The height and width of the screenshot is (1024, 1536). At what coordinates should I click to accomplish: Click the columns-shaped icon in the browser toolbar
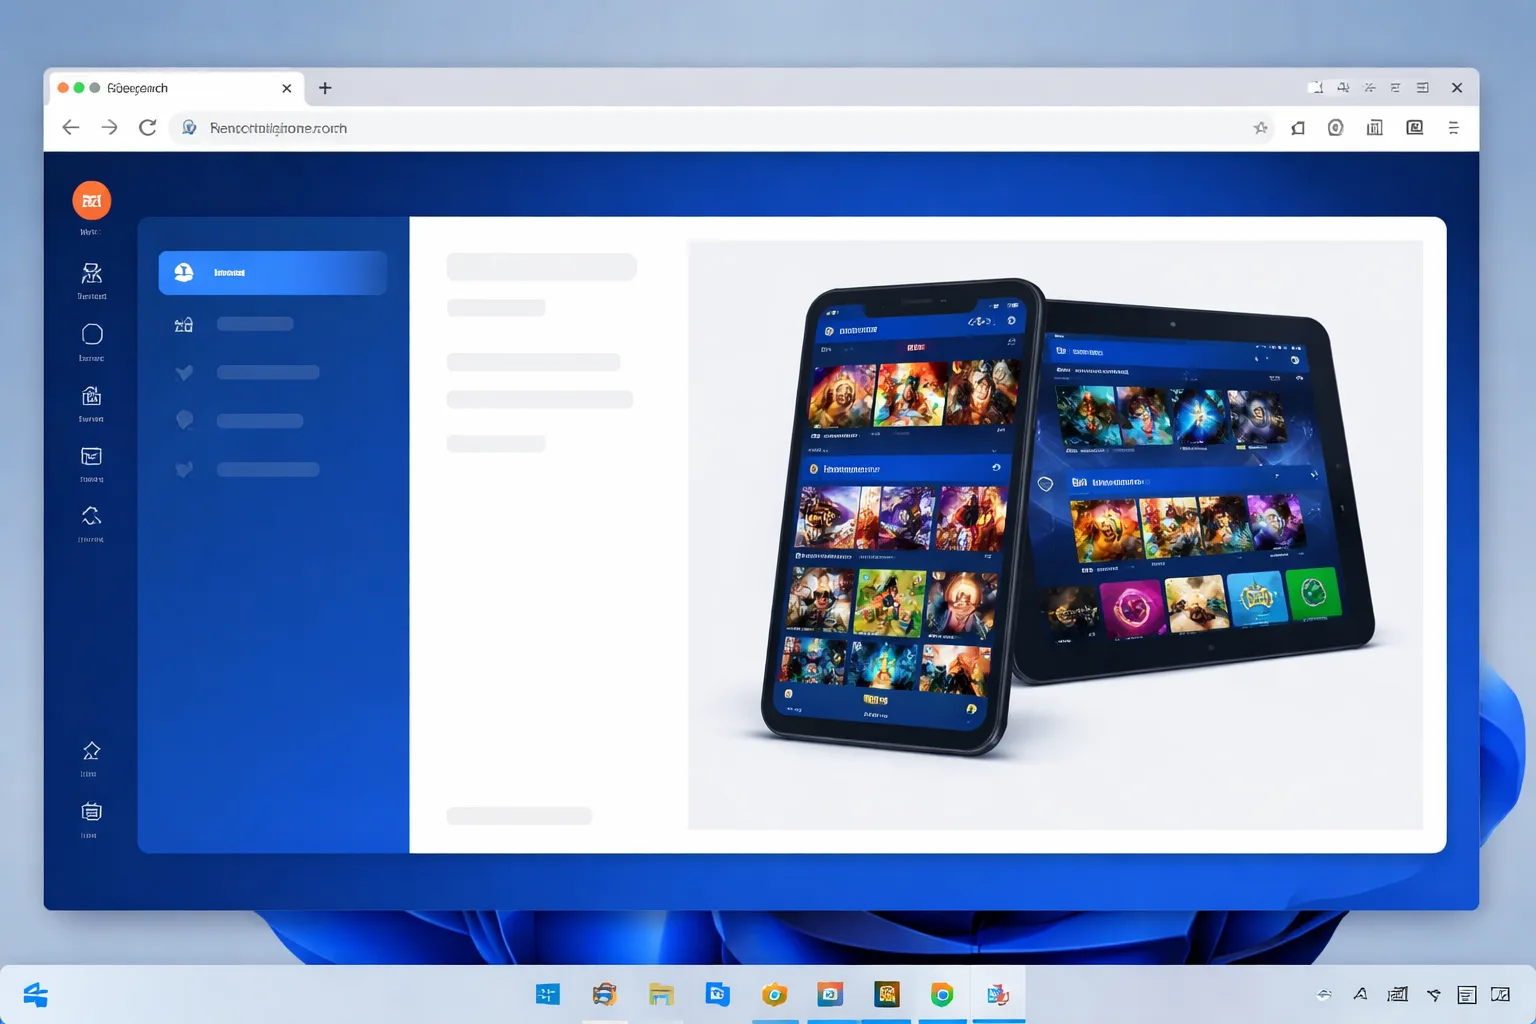(1375, 127)
